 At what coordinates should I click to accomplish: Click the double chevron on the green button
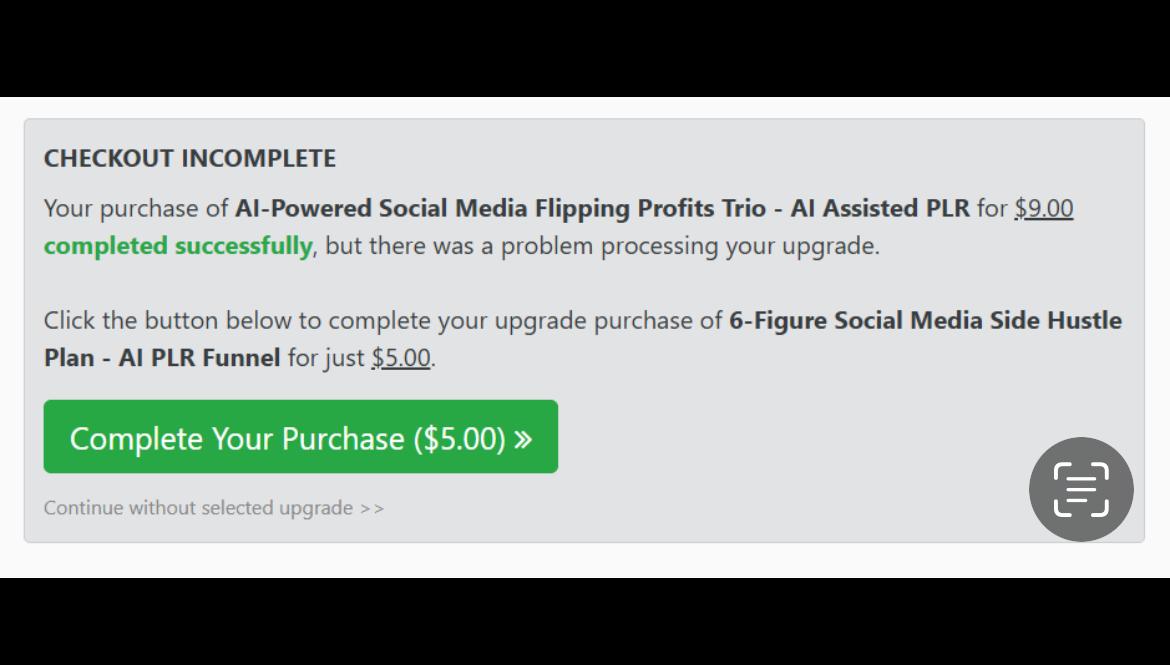click(523, 439)
